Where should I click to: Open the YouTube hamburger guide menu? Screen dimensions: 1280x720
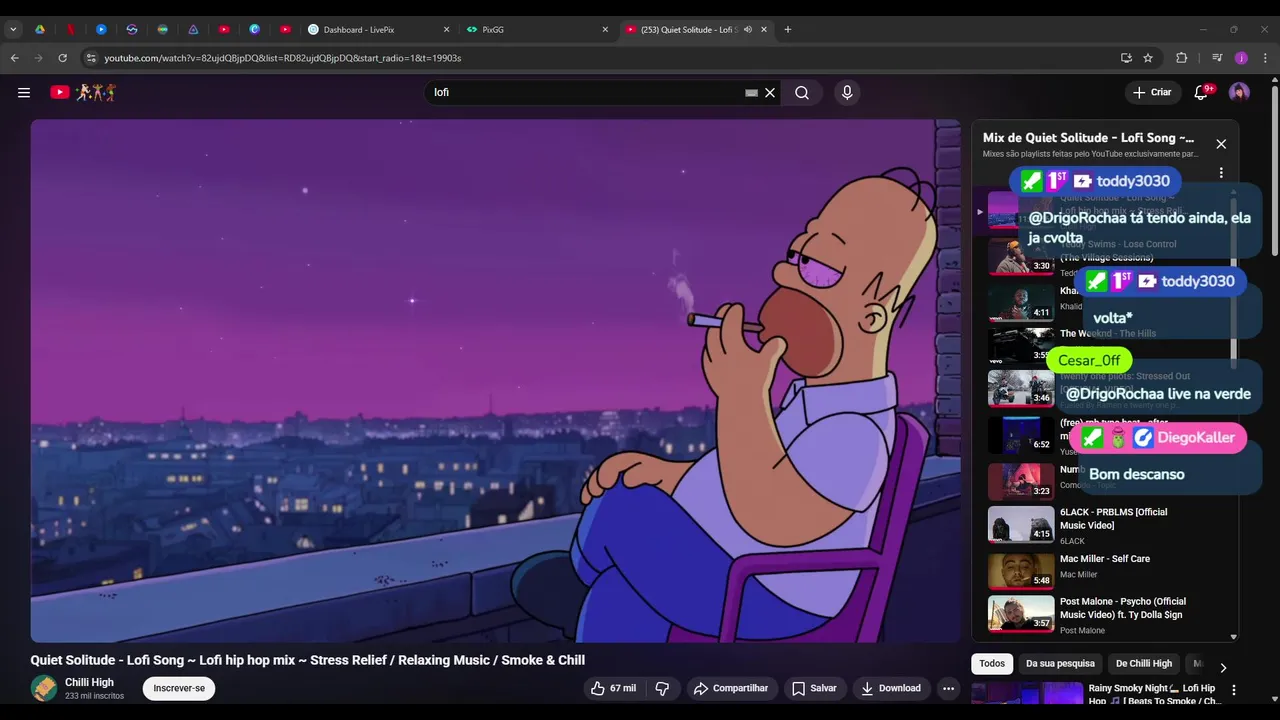click(24, 92)
